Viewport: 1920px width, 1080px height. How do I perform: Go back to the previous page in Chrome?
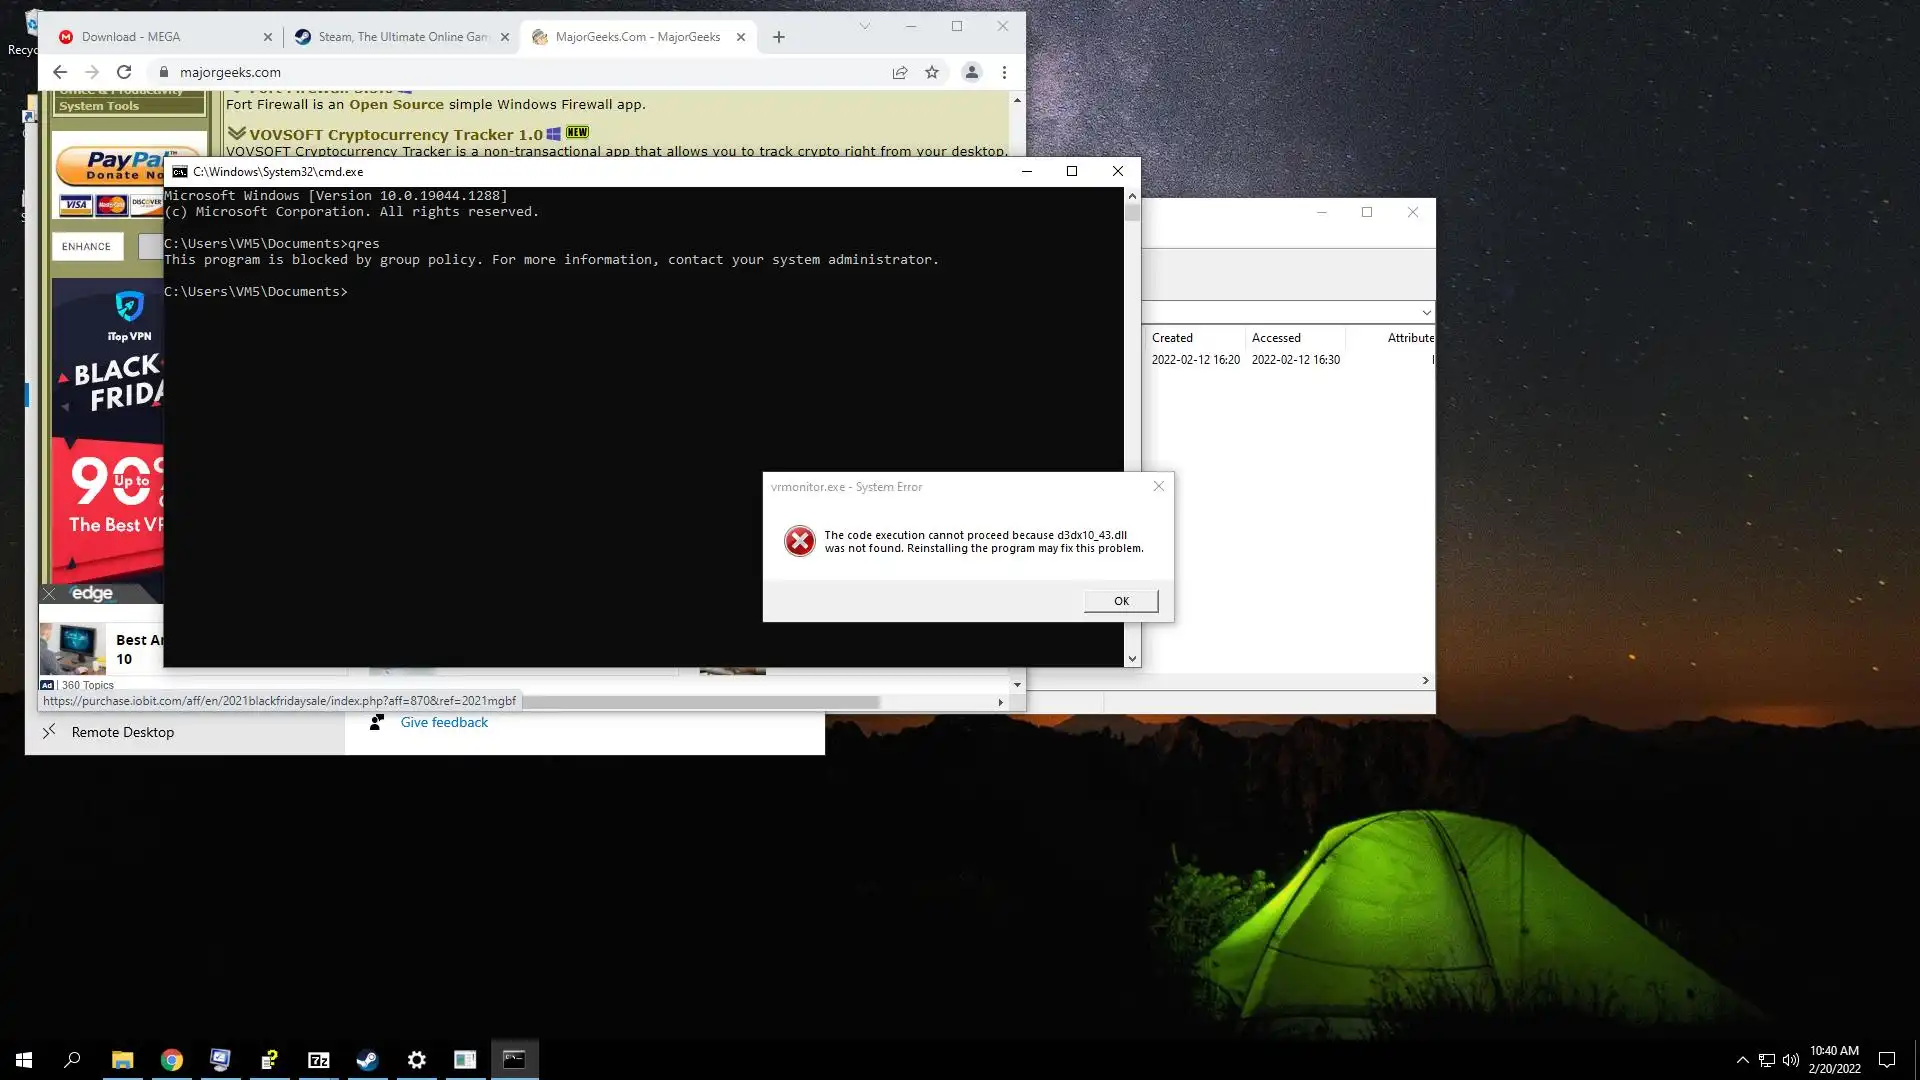pyautogui.click(x=60, y=72)
